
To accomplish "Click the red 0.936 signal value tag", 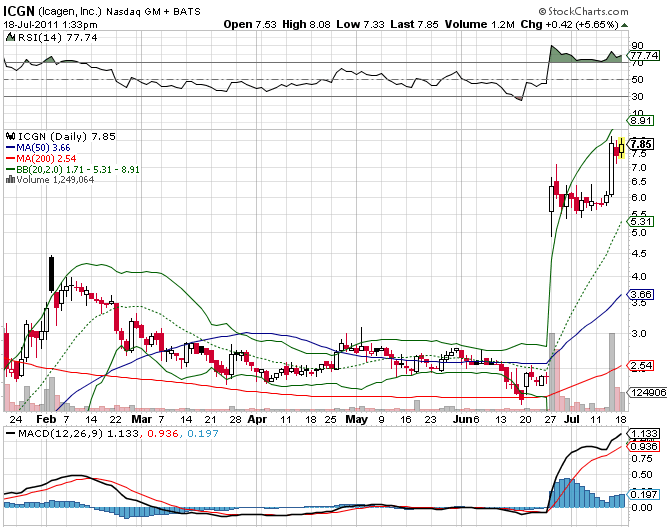I will pyautogui.click(x=644, y=447).
